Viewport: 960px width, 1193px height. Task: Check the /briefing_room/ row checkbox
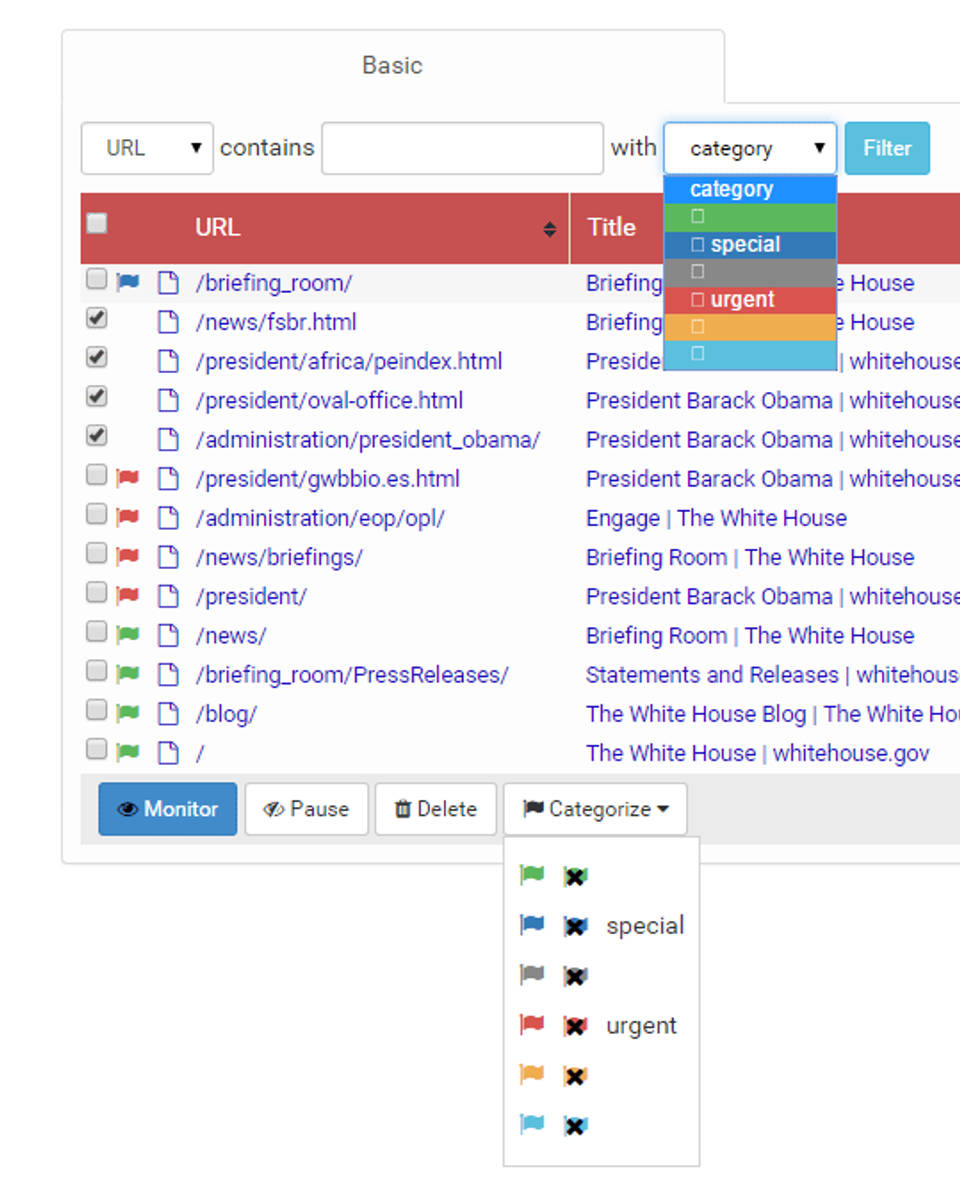pos(97,278)
